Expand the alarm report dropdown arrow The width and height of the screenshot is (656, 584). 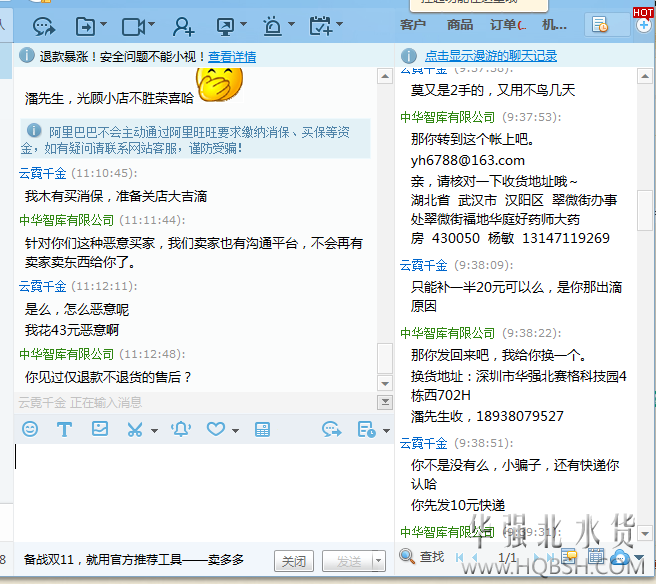coord(291,24)
